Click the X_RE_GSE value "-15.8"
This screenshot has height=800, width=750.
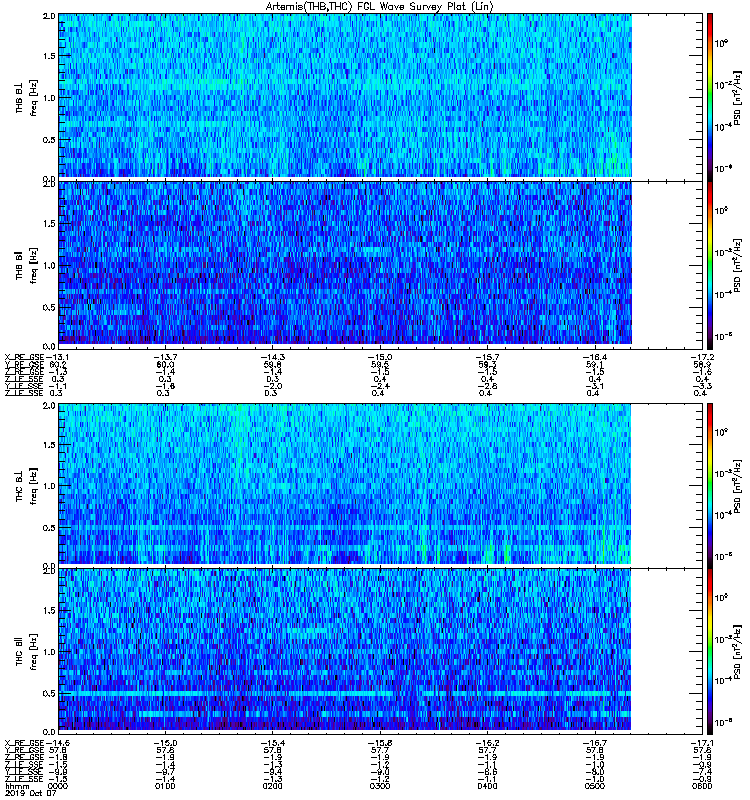380,743
